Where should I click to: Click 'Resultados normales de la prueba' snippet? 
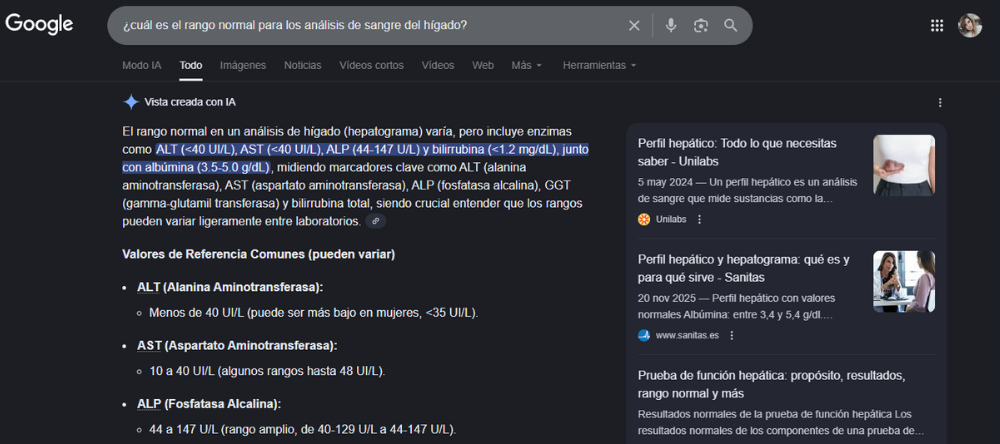[x=781, y=422]
